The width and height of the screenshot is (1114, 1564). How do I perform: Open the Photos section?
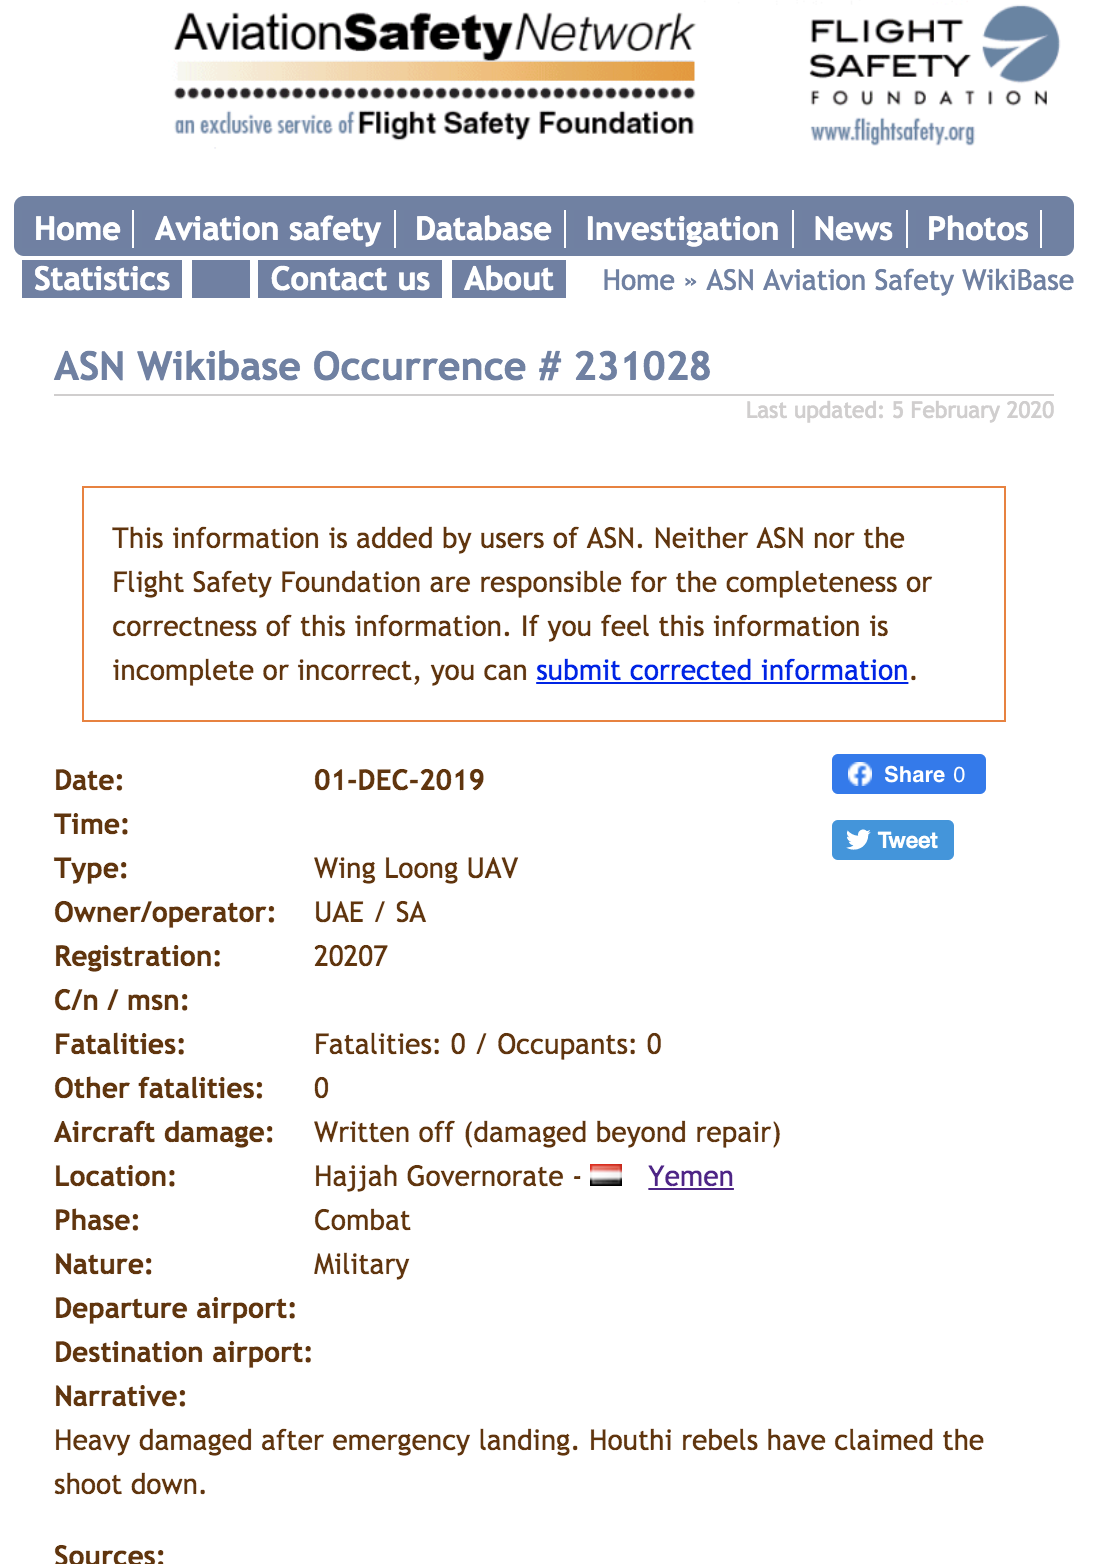pos(977,229)
